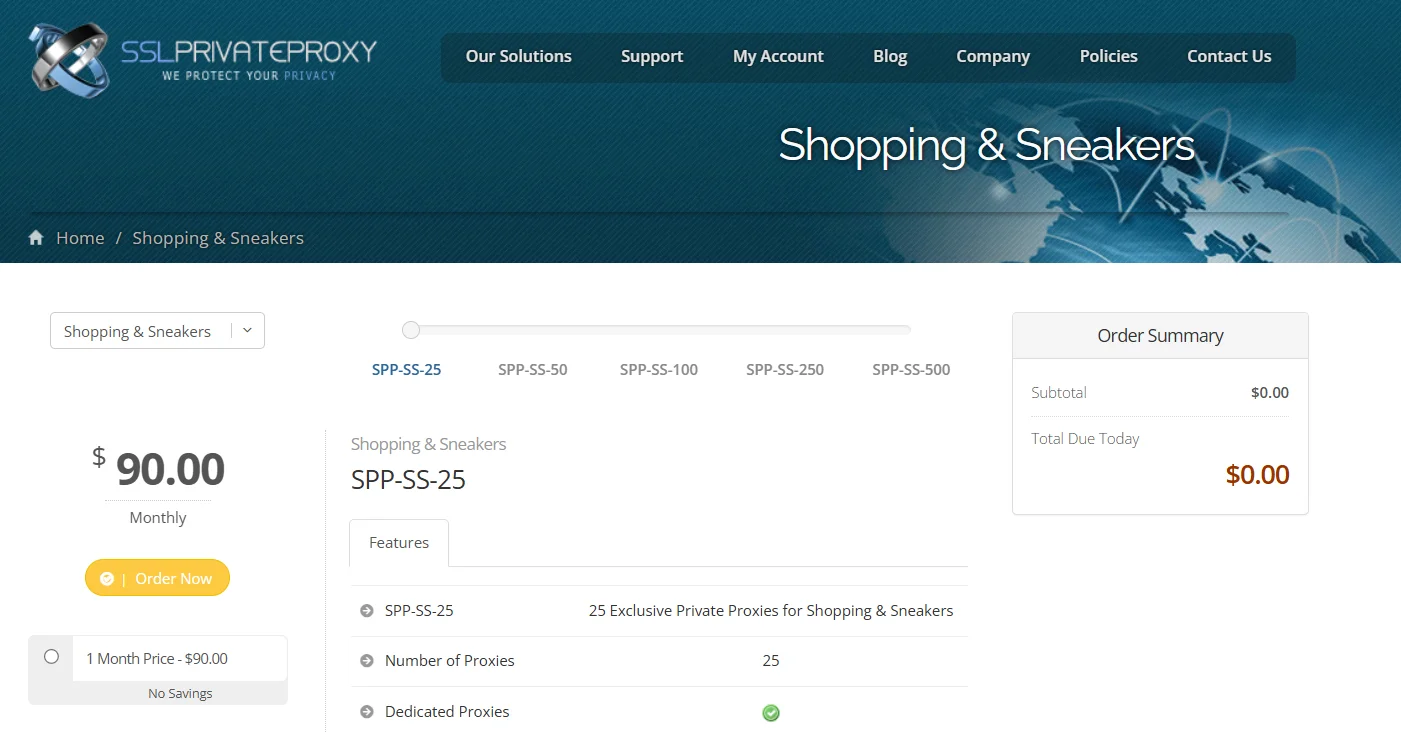
Task: Click the Monthly label under price
Action: pyautogui.click(x=158, y=518)
